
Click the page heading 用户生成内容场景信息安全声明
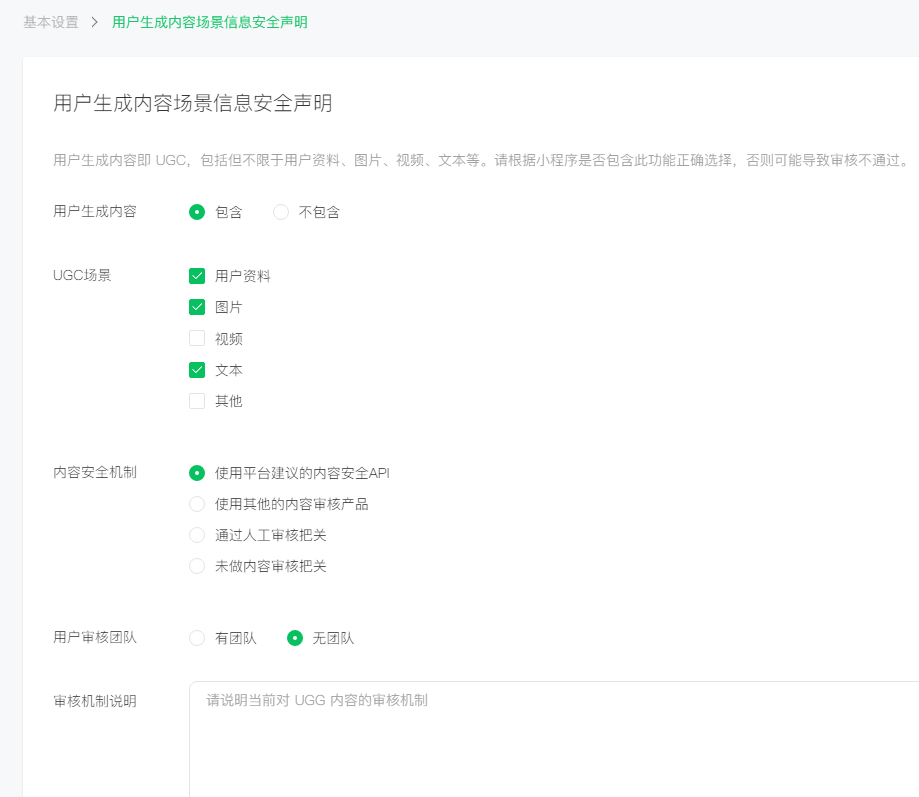pyautogui.click(x=193, y=103)
